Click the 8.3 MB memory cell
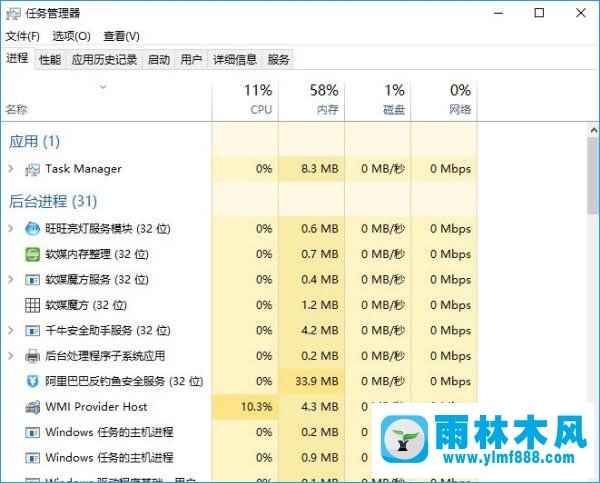This screenshot has width=600, height=483. (311, 169)
